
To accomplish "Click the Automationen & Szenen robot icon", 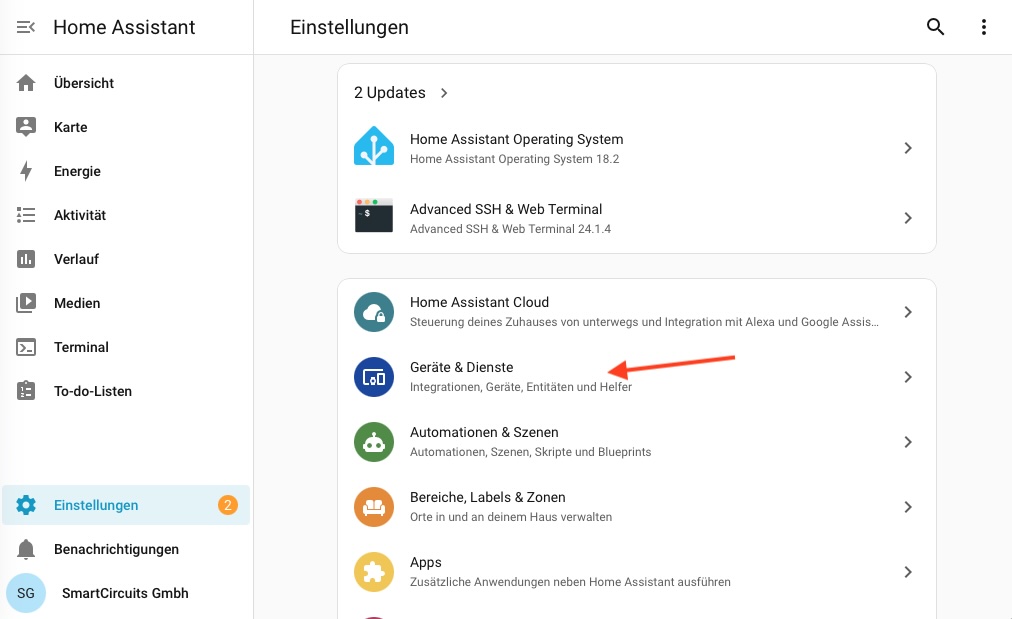I will 374,442.
